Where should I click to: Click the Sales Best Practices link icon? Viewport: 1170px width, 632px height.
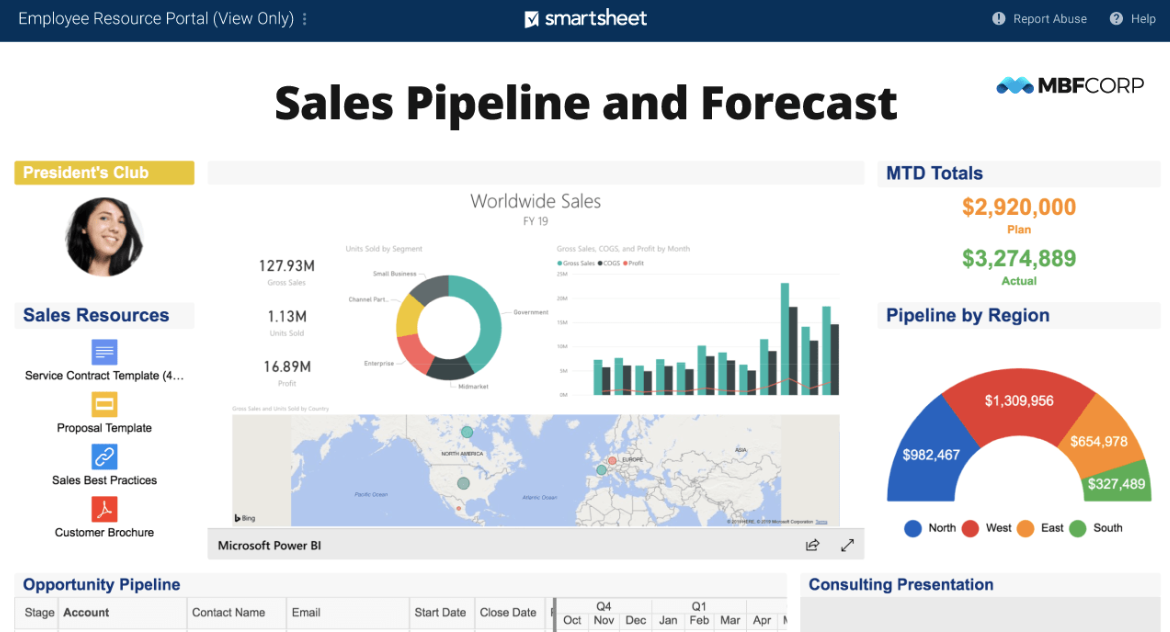point(105,457)
